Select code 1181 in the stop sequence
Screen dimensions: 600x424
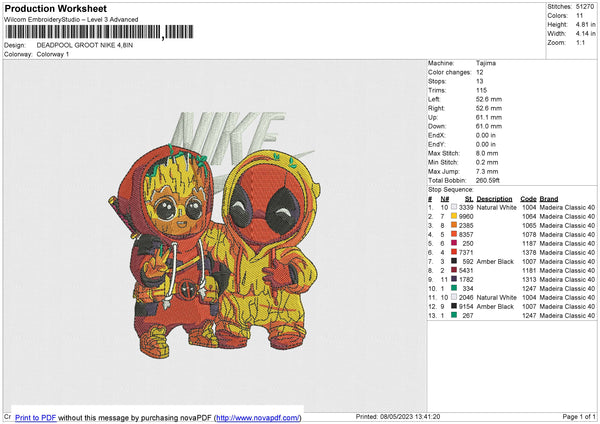[x=529, y=270]
